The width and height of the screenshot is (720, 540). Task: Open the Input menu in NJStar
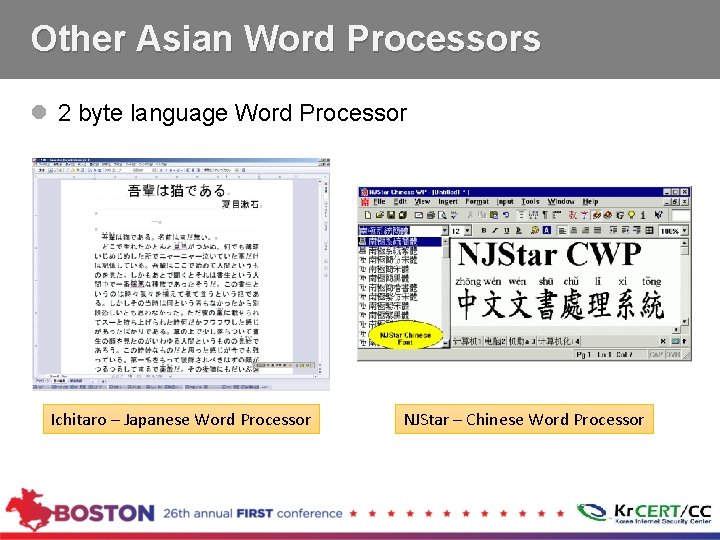click(505, 202)
